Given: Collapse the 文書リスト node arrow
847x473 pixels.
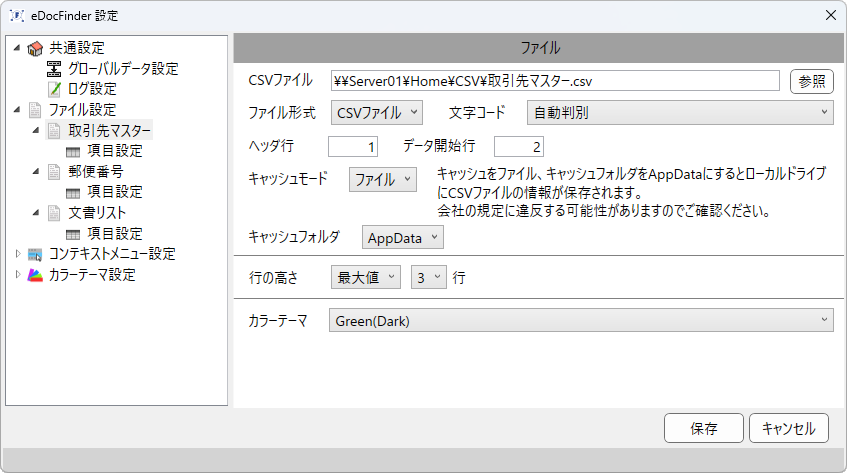Looking at the screenshot, I should click(36, 213).
